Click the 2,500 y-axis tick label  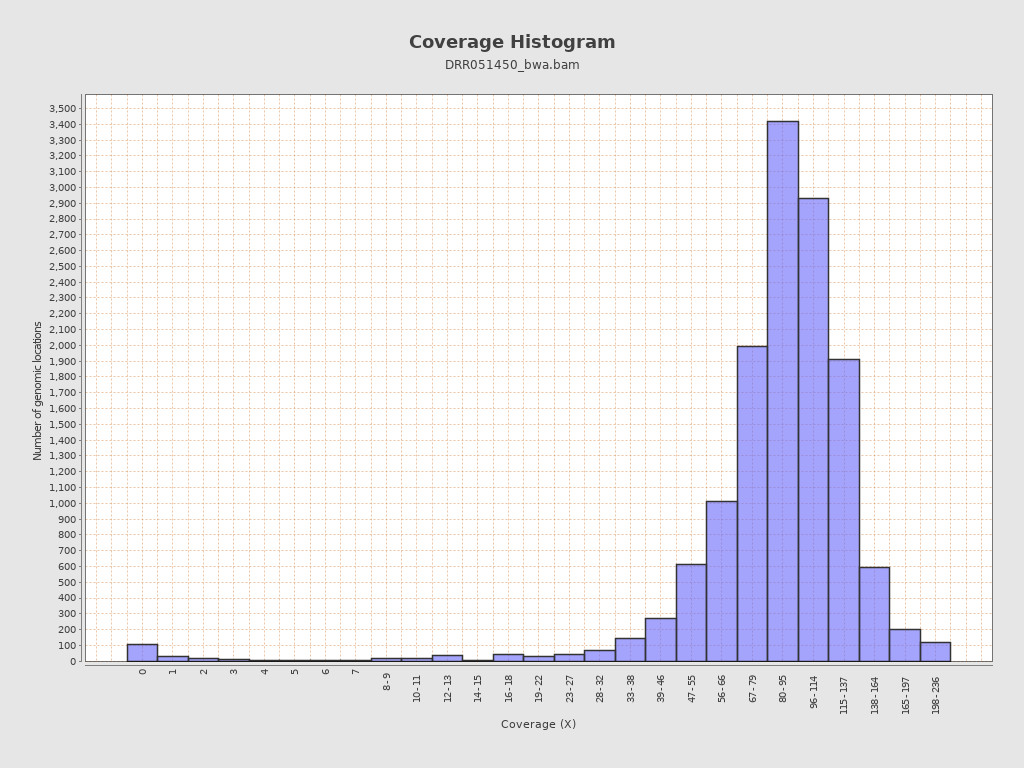[63, 266]
